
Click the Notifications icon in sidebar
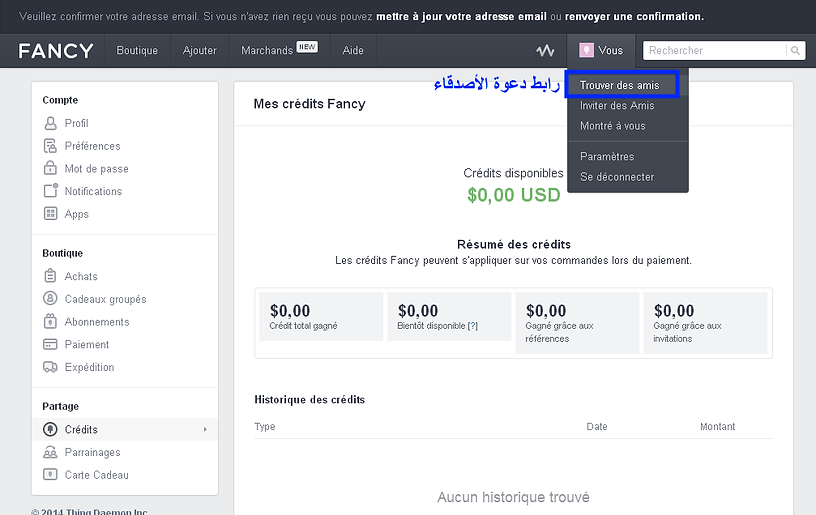[50, 191]
